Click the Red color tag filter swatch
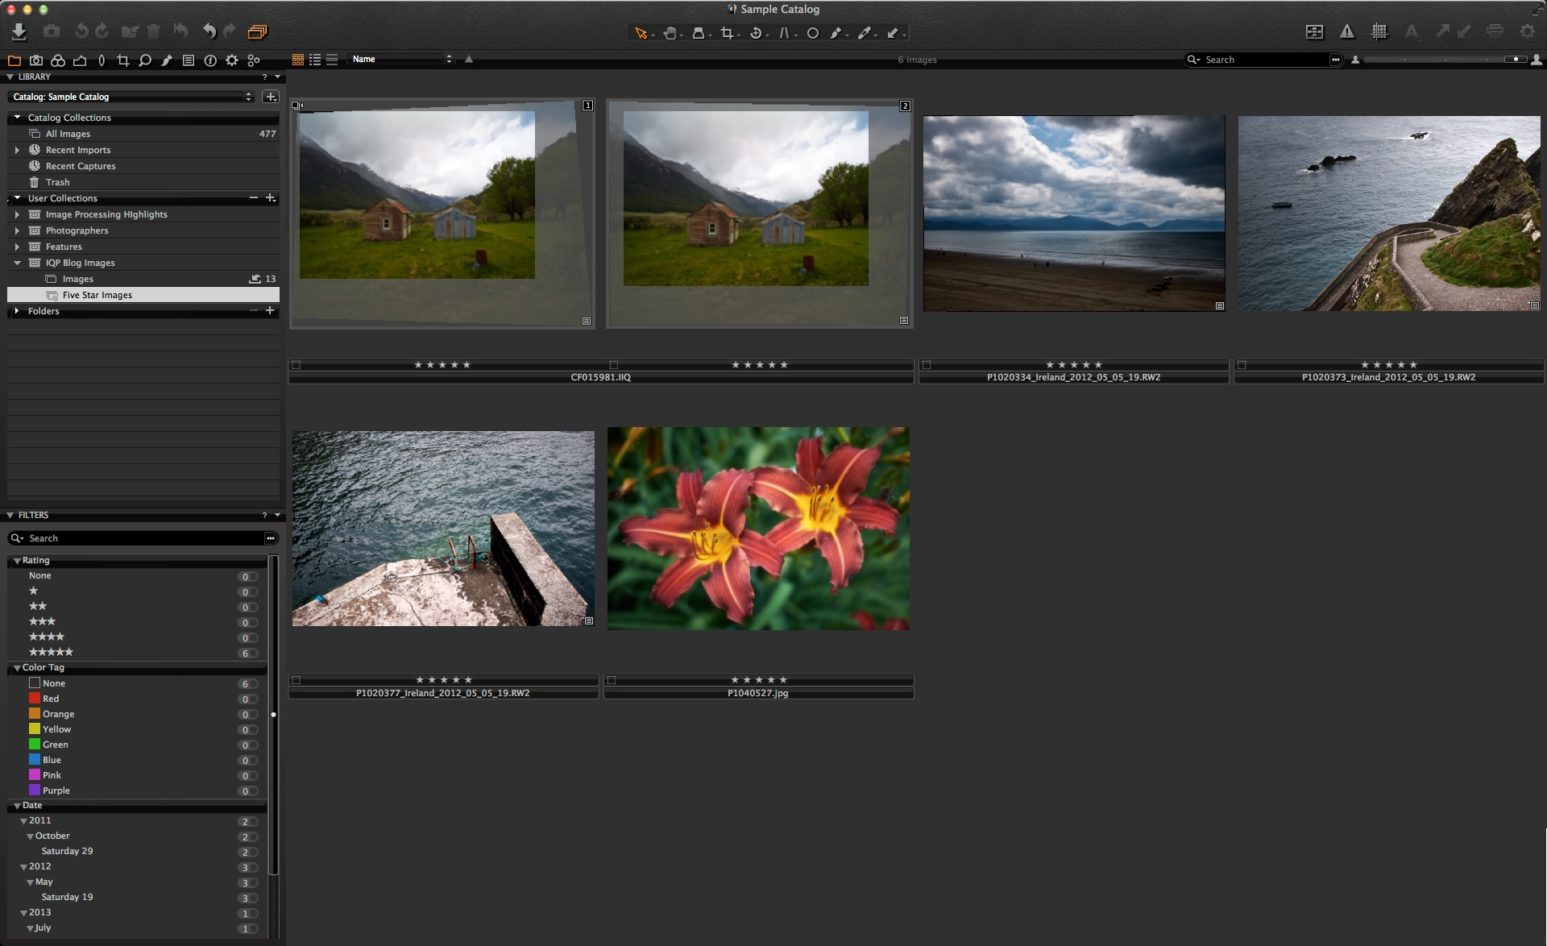The width and height of the screenshot is (1547, 946). click(x=33, y=699)
